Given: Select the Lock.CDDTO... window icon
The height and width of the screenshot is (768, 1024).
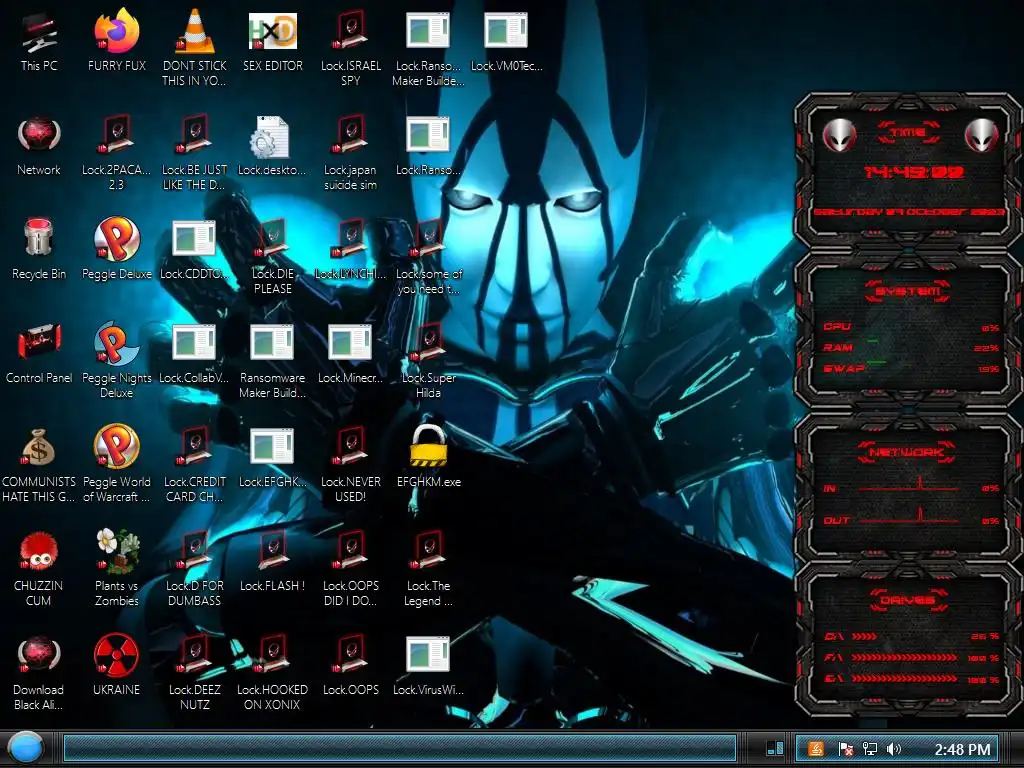Looking at the screenshot, I should (194, 238).
